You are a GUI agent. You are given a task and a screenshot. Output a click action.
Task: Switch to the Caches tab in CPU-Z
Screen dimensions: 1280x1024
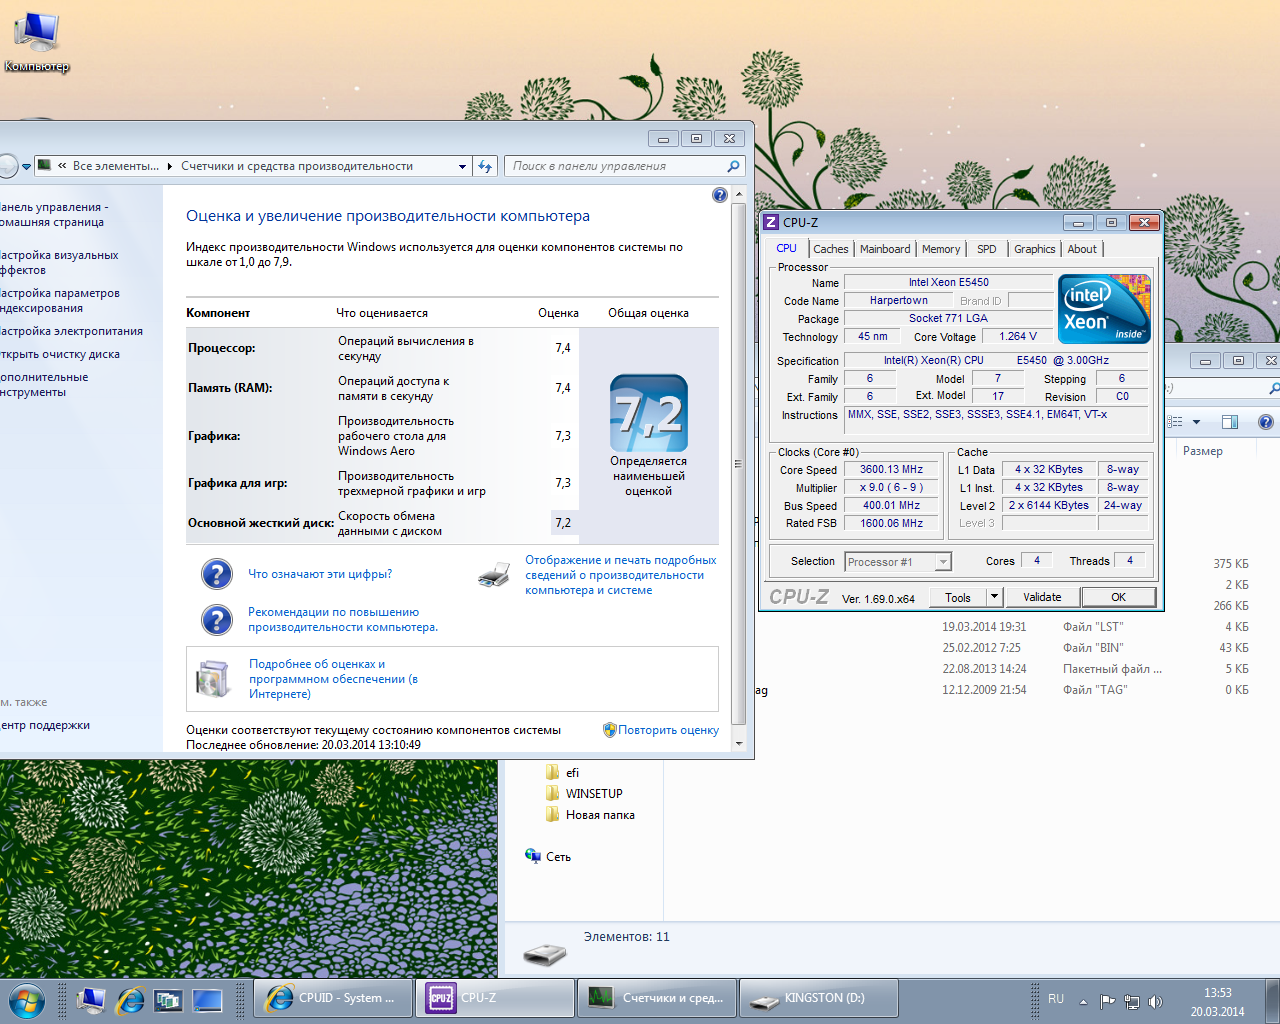pyautogui.click(x=830, y=249)
